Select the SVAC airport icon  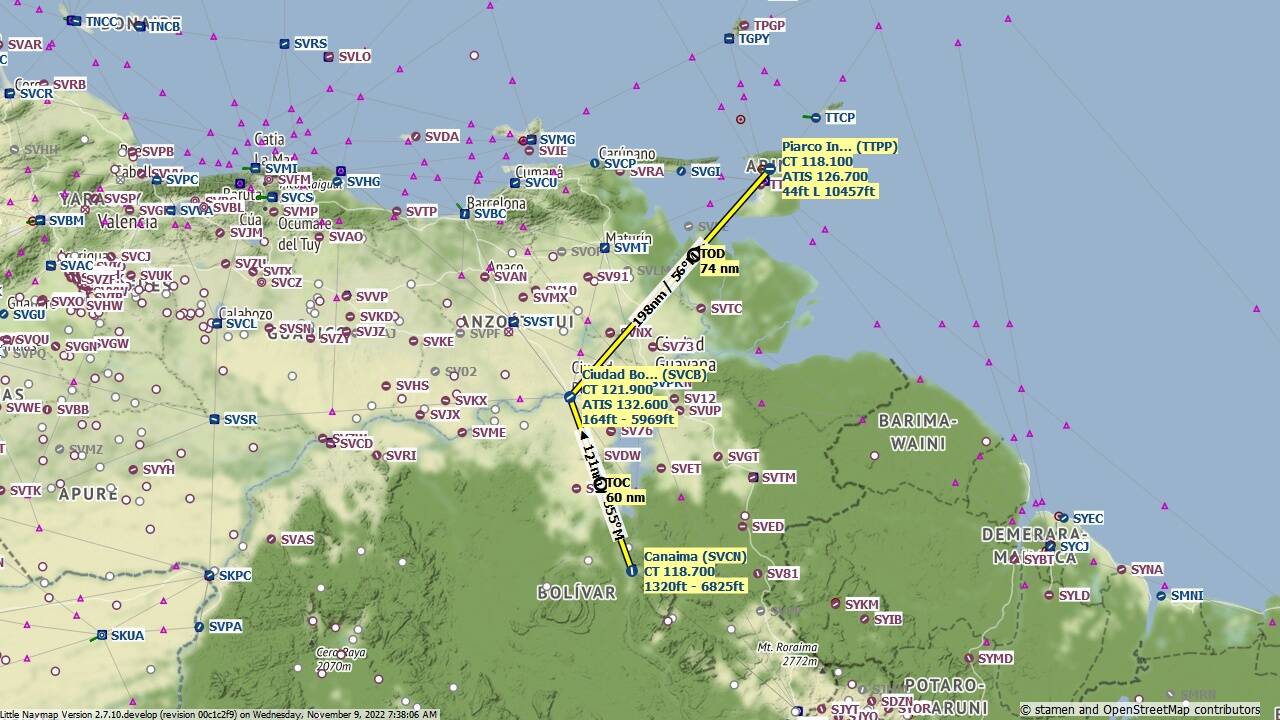pos(51,266)
